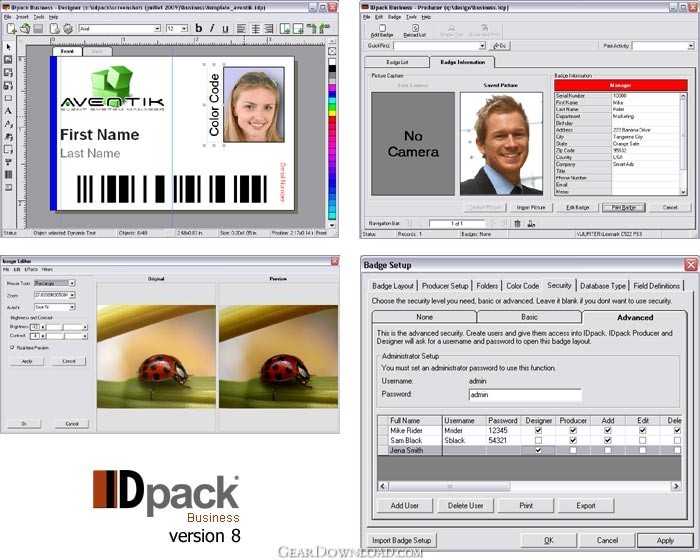Select the arrow pointer tool in Designer

click(x=8, y=47)
